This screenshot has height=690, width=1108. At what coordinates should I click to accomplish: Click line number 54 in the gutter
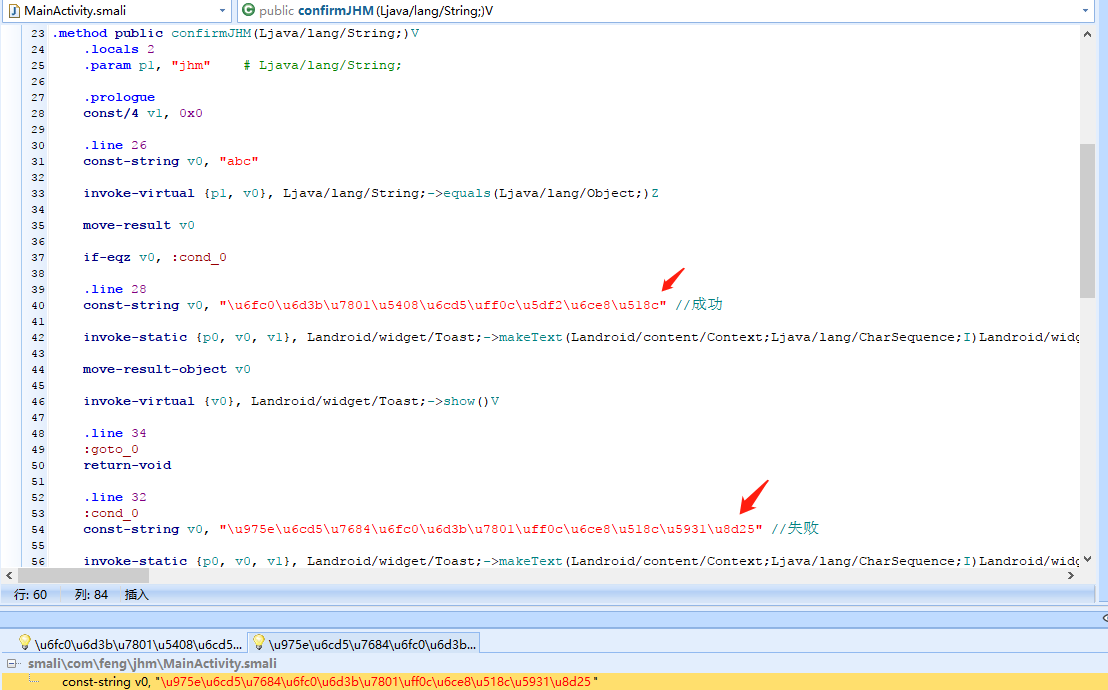pos(37,530)
